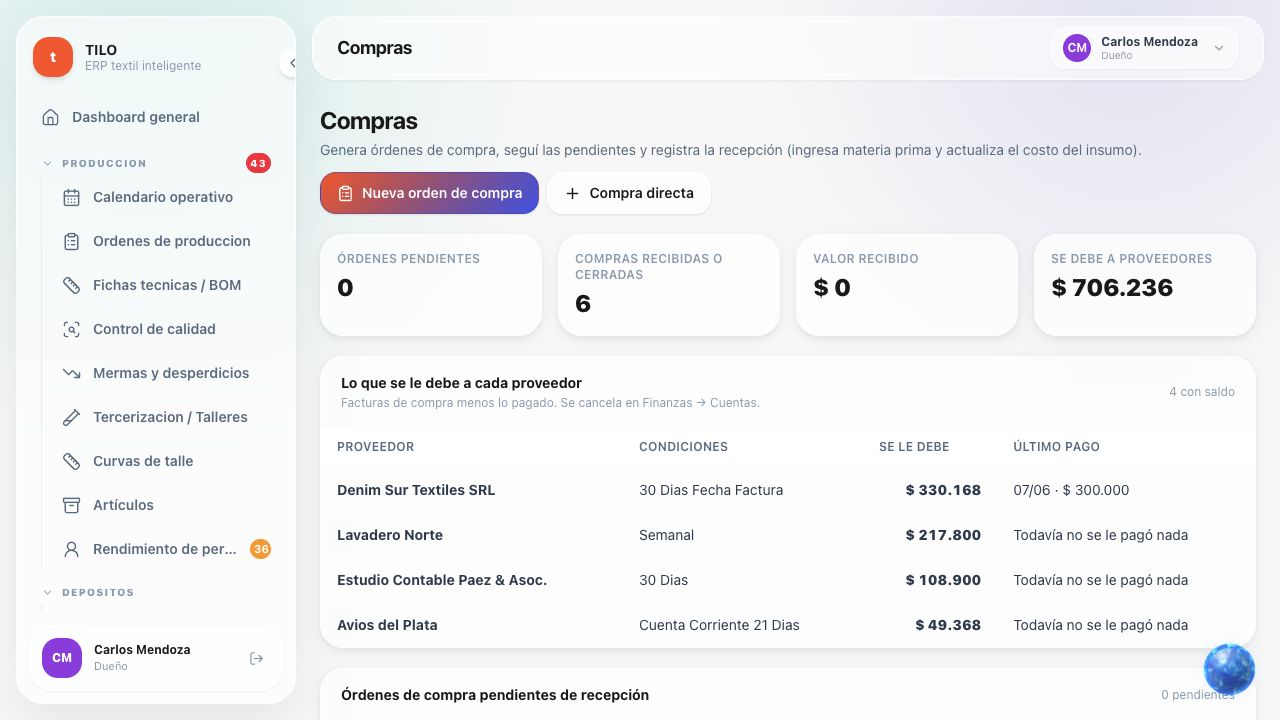Click the red 43 badge on PRODUCCION
This screenshot has width=1280, height=720.
pos(258,163)
